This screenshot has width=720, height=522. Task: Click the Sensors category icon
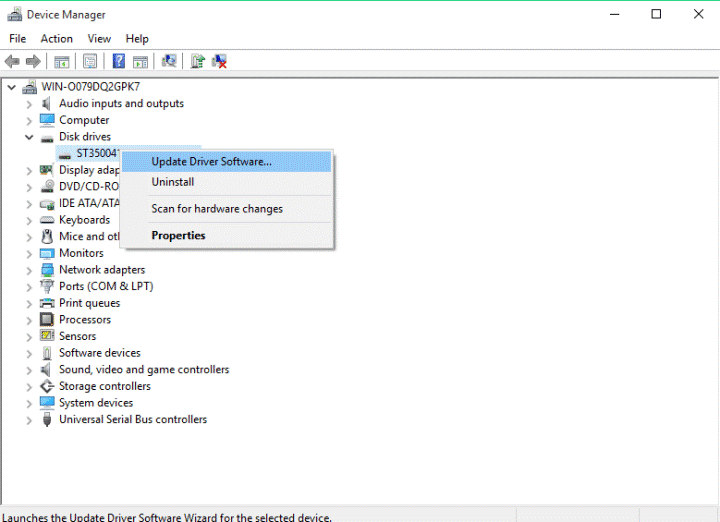click(47, 336)
